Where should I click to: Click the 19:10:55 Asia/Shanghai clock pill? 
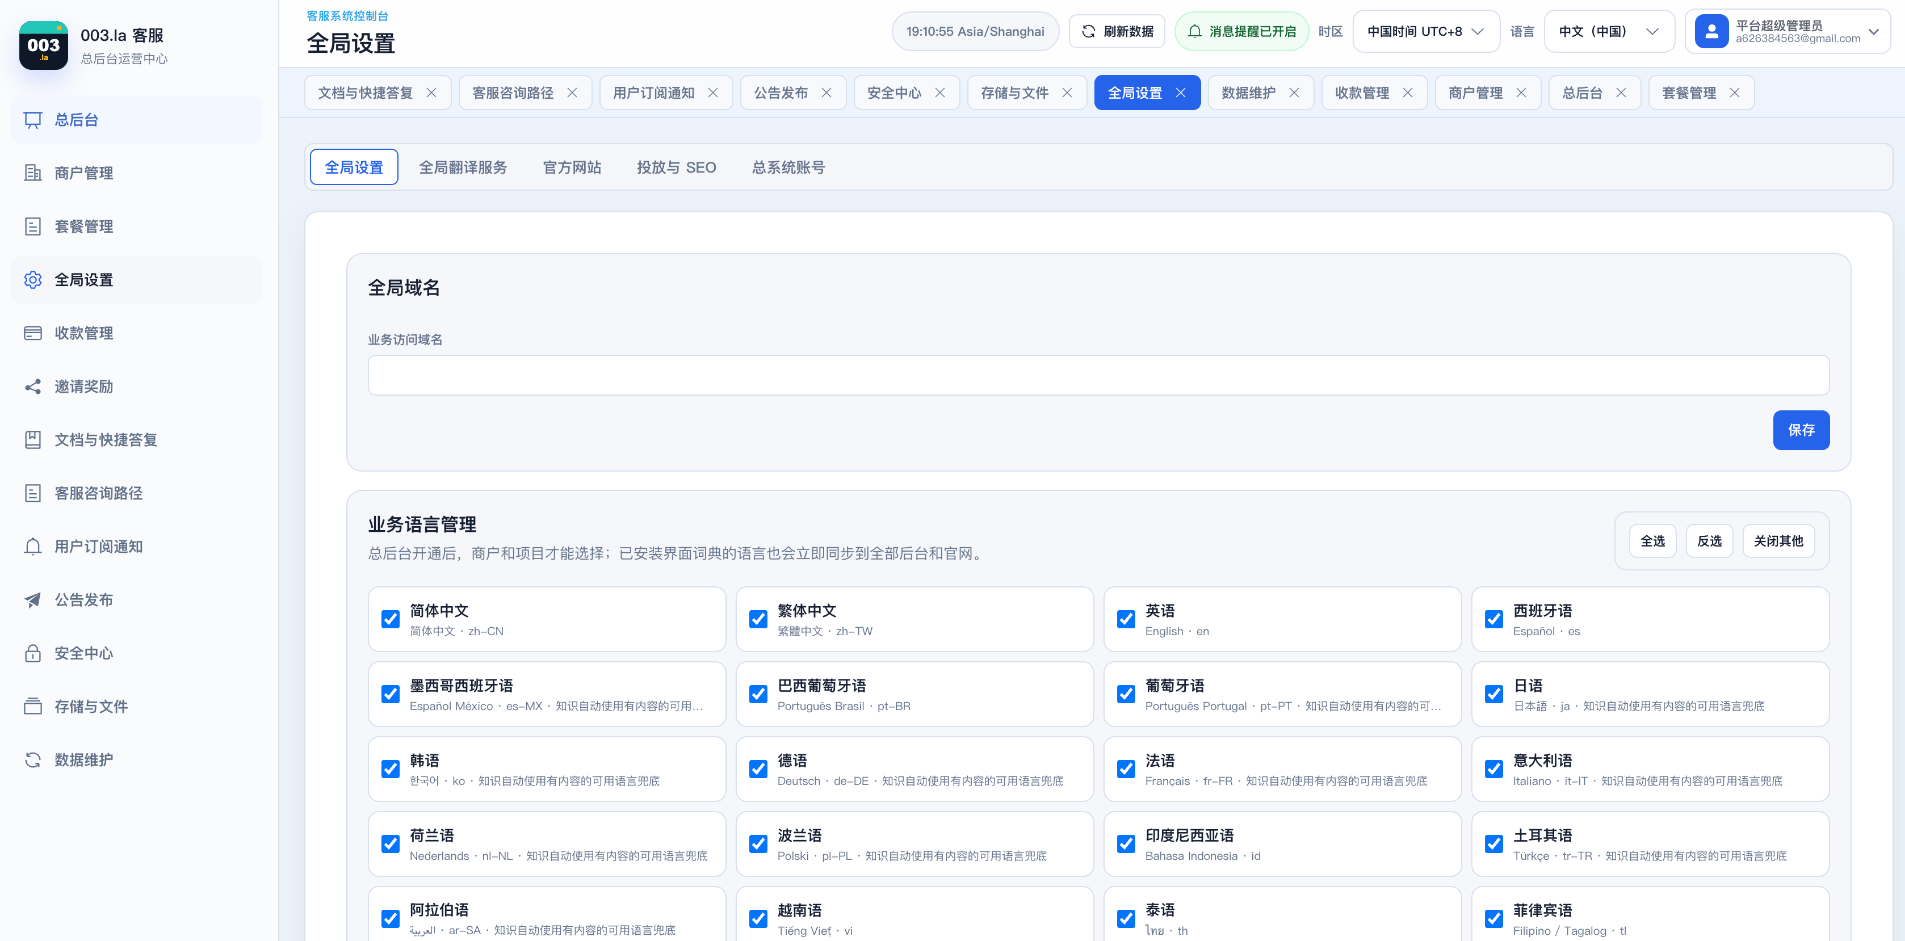975,31
